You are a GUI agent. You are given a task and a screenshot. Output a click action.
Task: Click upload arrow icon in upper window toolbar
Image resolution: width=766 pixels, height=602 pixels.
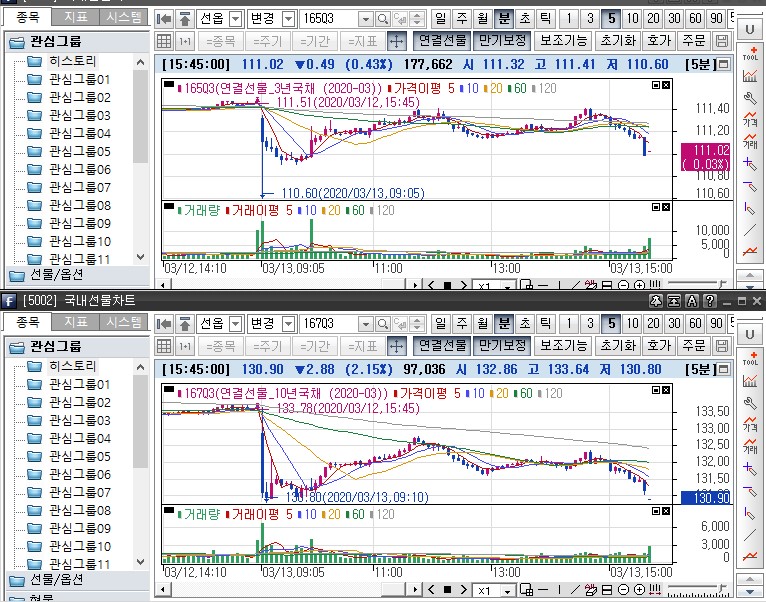(185, 19)
